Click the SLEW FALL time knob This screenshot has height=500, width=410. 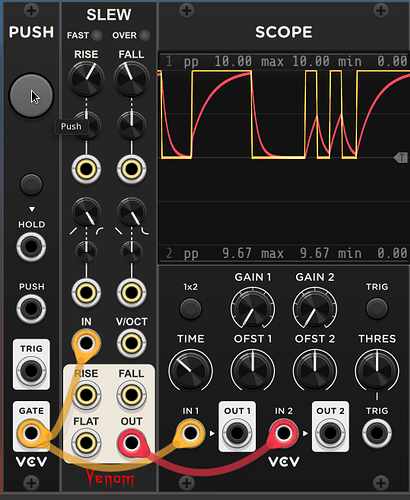click(131, 79)
